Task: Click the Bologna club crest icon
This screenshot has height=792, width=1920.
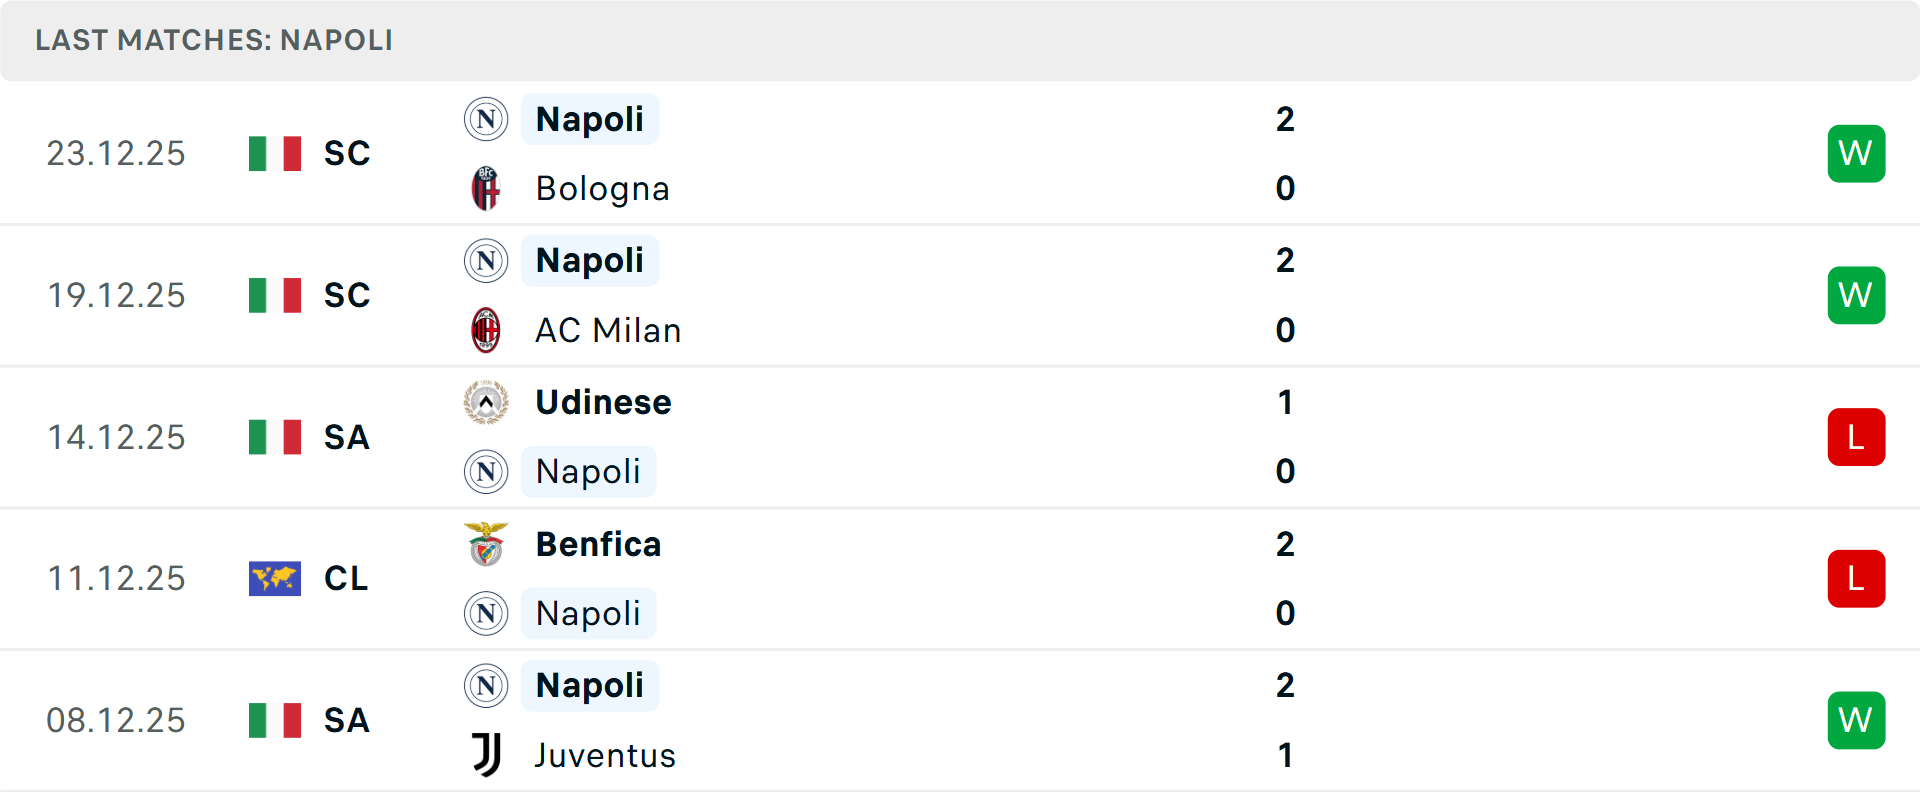Action: [x=486, y=188]
